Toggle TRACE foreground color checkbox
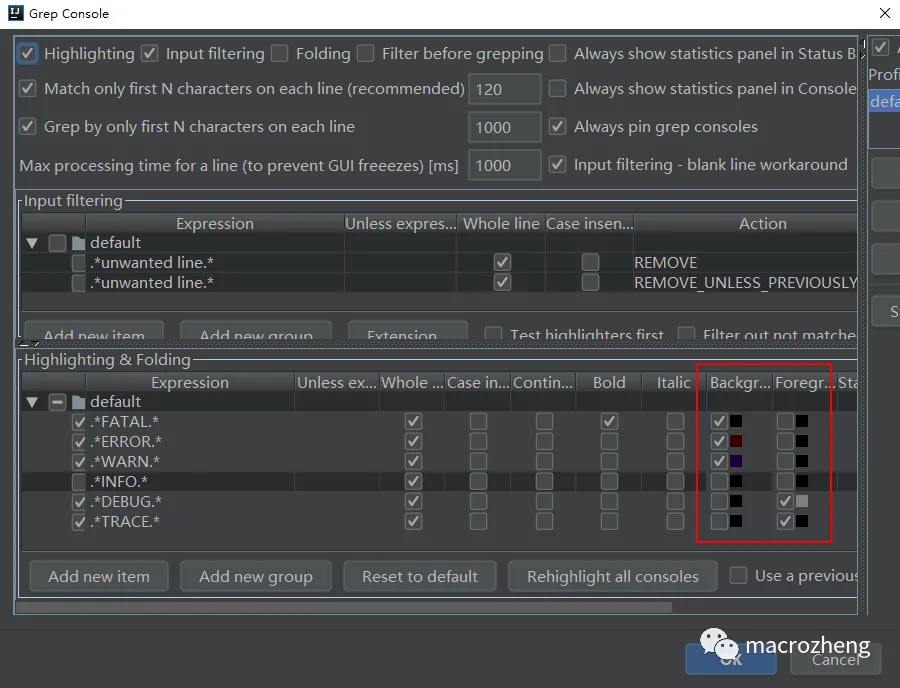Image resolution: width=900 pixels, height=688 pixels. click(785, 522)
